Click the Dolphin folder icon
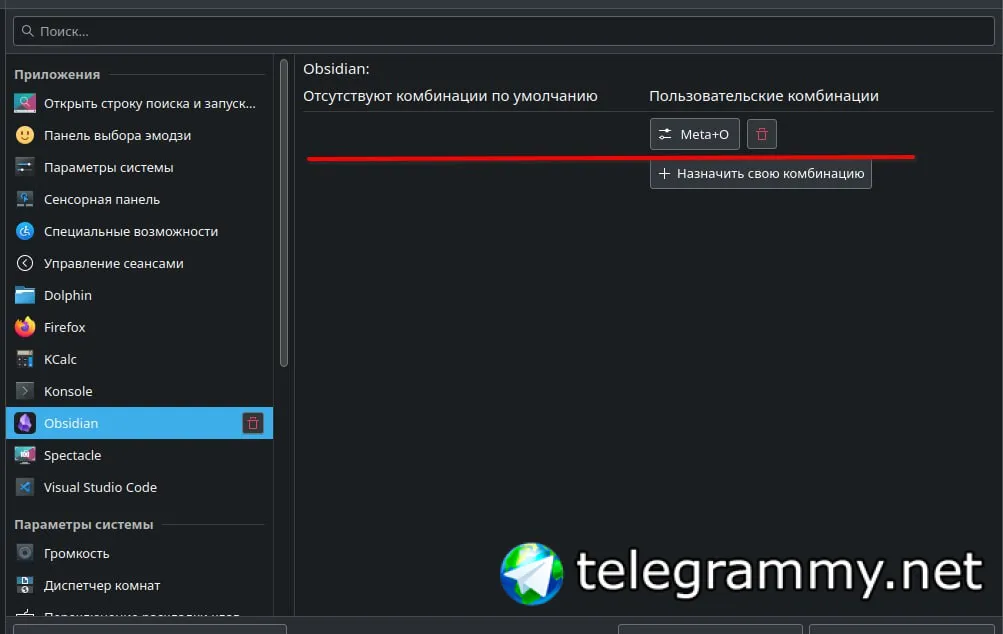The width and height of the screenshot is (1003, 634). point(25,295)
